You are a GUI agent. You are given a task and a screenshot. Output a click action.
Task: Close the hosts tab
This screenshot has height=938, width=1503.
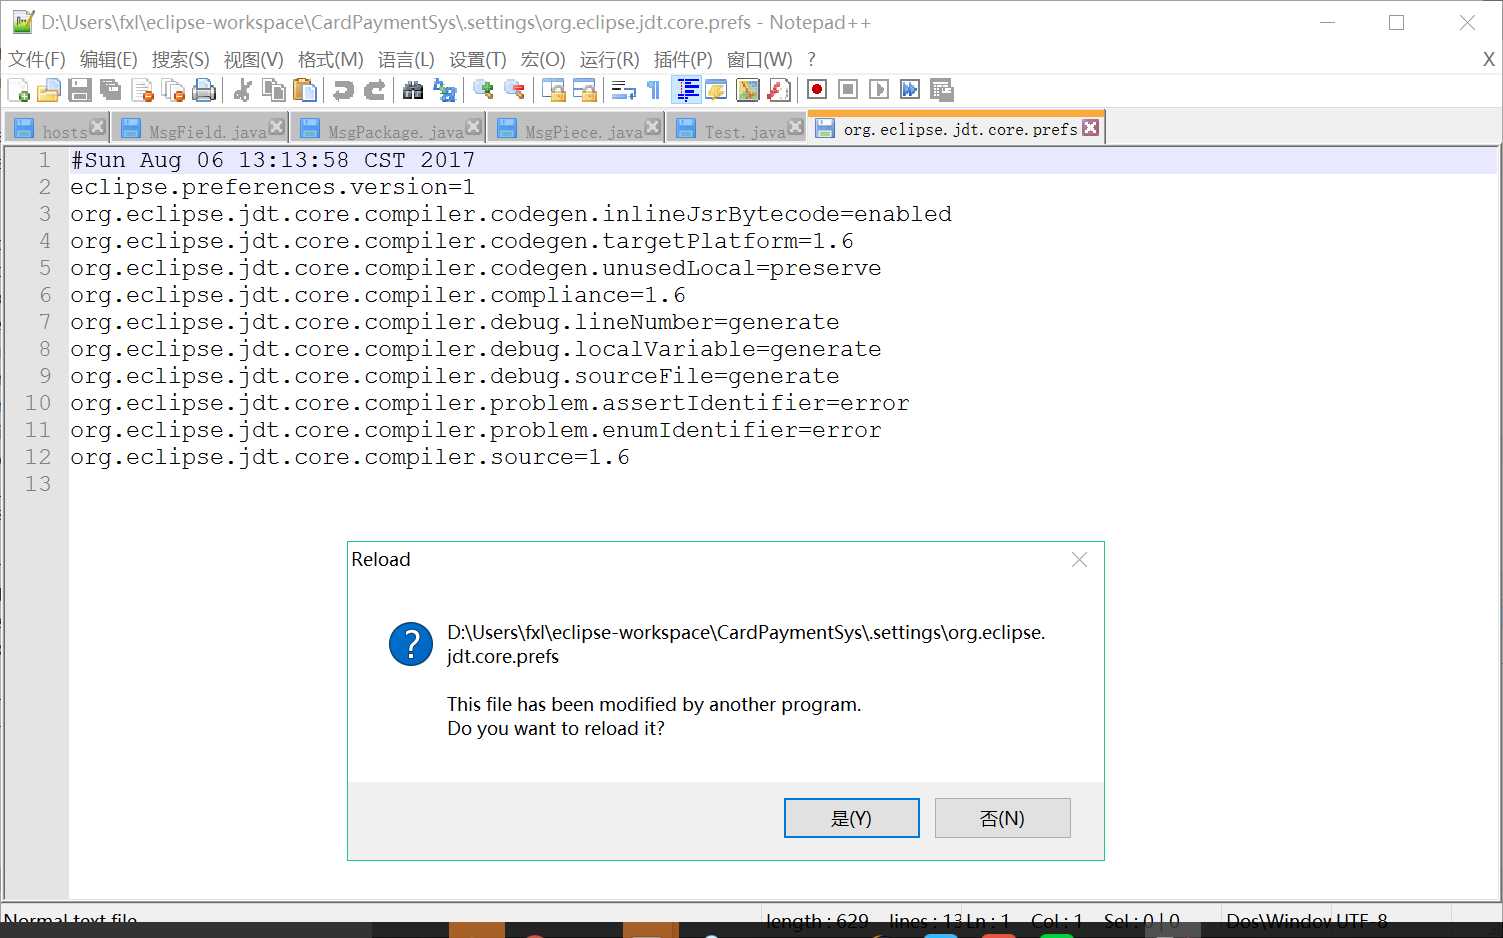click(97, 127)
